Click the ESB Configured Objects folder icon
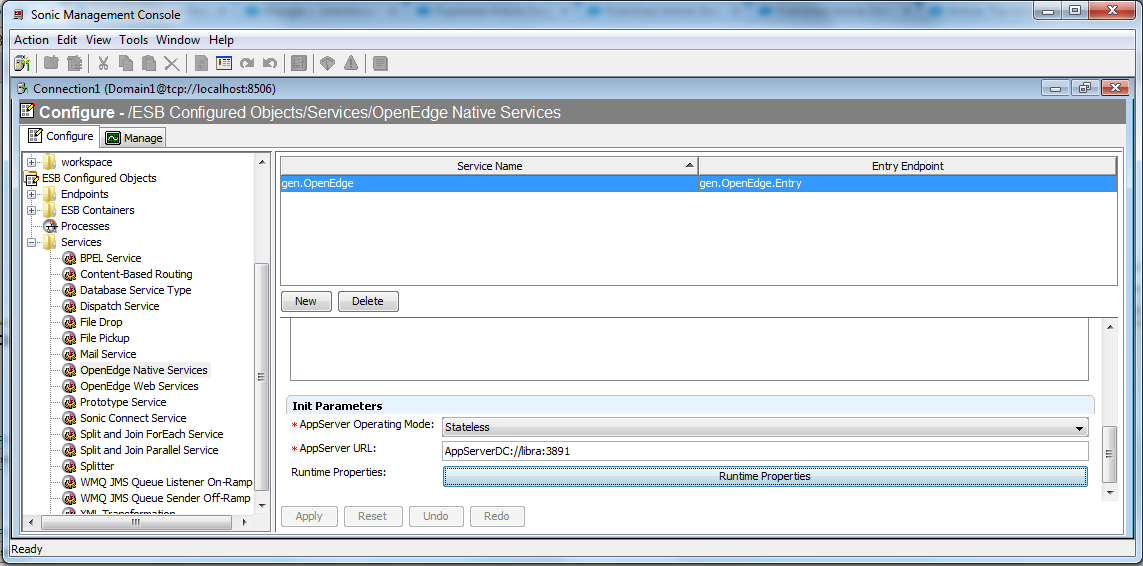The height and width of the screenshot is (566, 1143). (x=31, y=178)
